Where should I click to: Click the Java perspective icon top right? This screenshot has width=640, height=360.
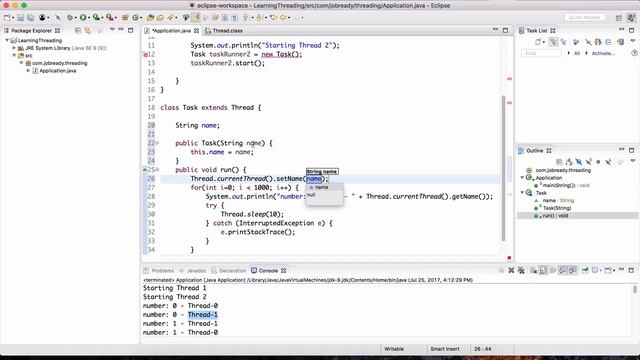point(632,18)
